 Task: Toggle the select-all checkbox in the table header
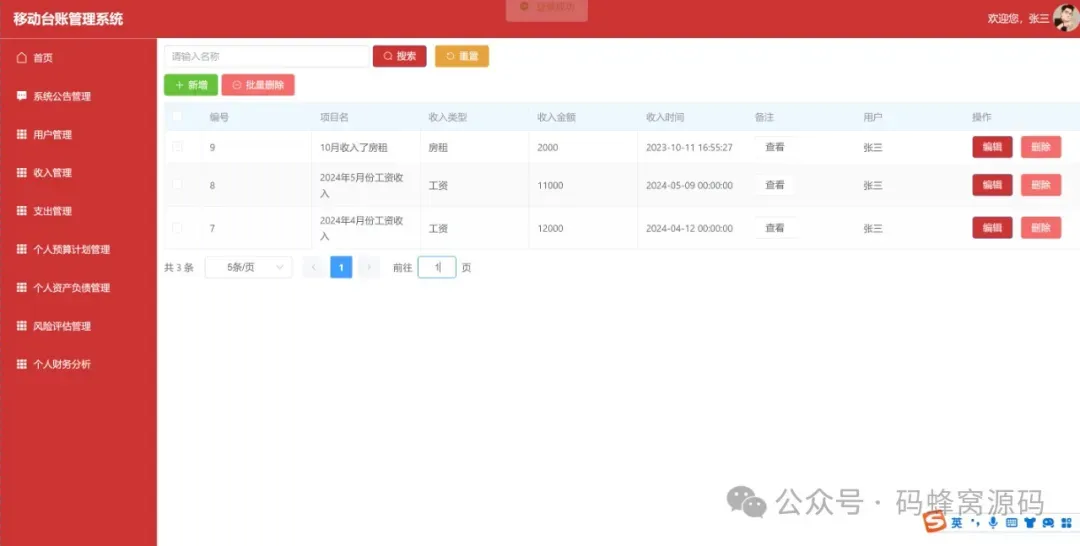(177, 116)
